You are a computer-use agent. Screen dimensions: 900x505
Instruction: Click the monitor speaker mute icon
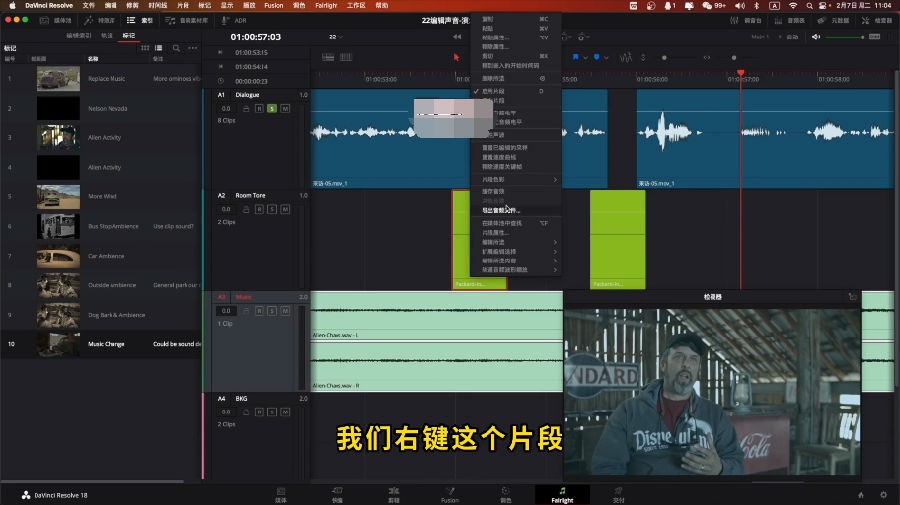click(816, 37)
